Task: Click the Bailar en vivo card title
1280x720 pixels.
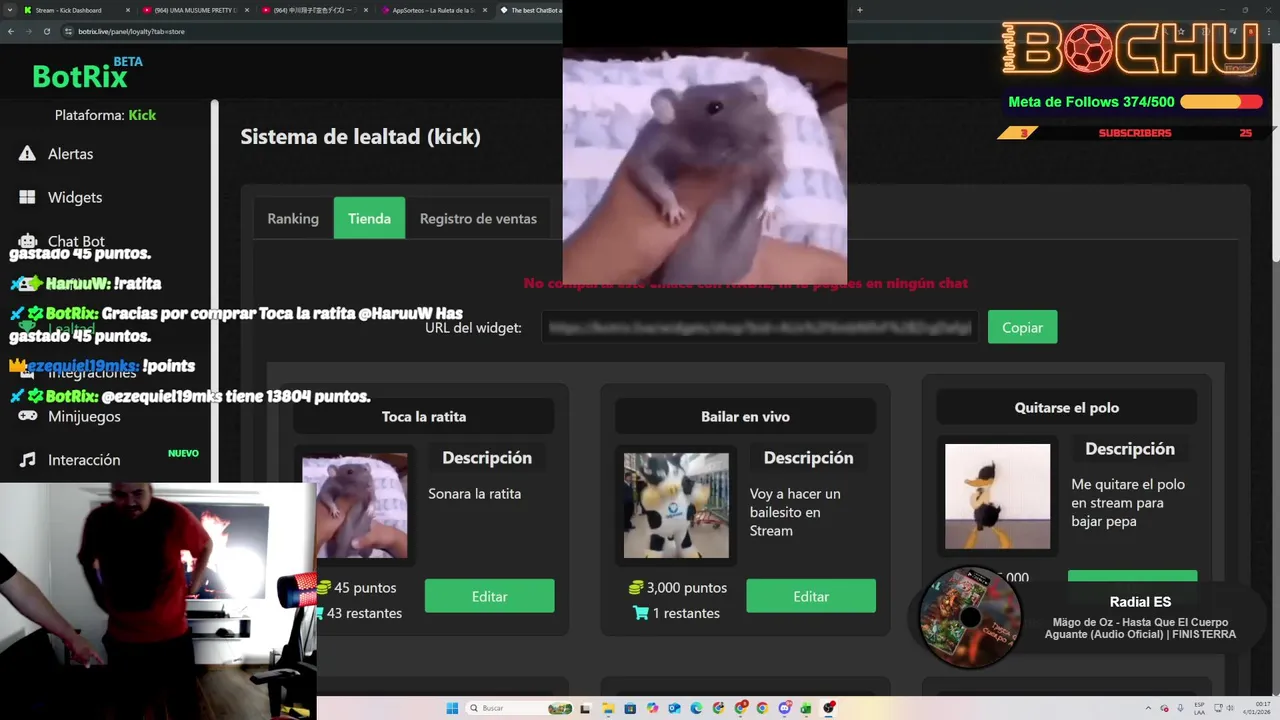Action: (745, 416)
